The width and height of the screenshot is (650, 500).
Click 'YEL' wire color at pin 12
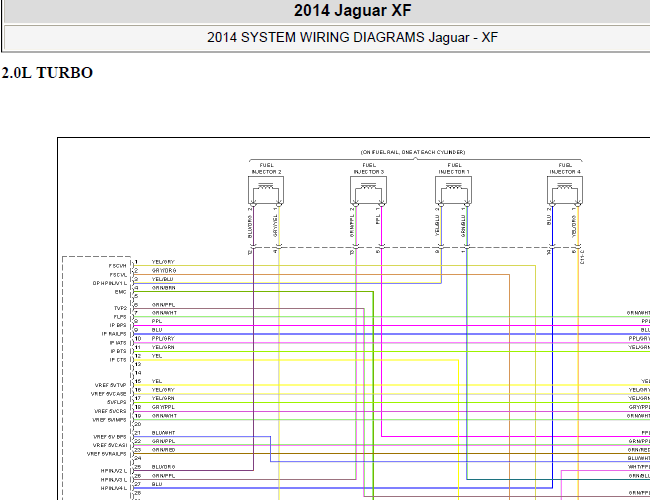pyautogui.click(x=157, y=356)
